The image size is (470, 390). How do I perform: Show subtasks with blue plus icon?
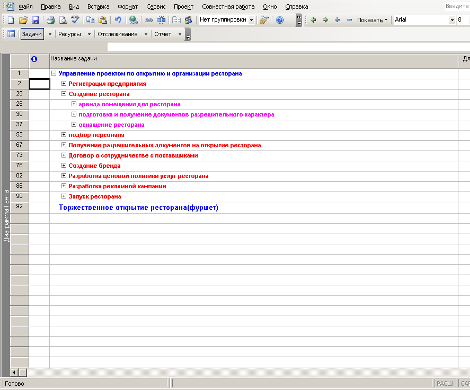tap(337, 20)
